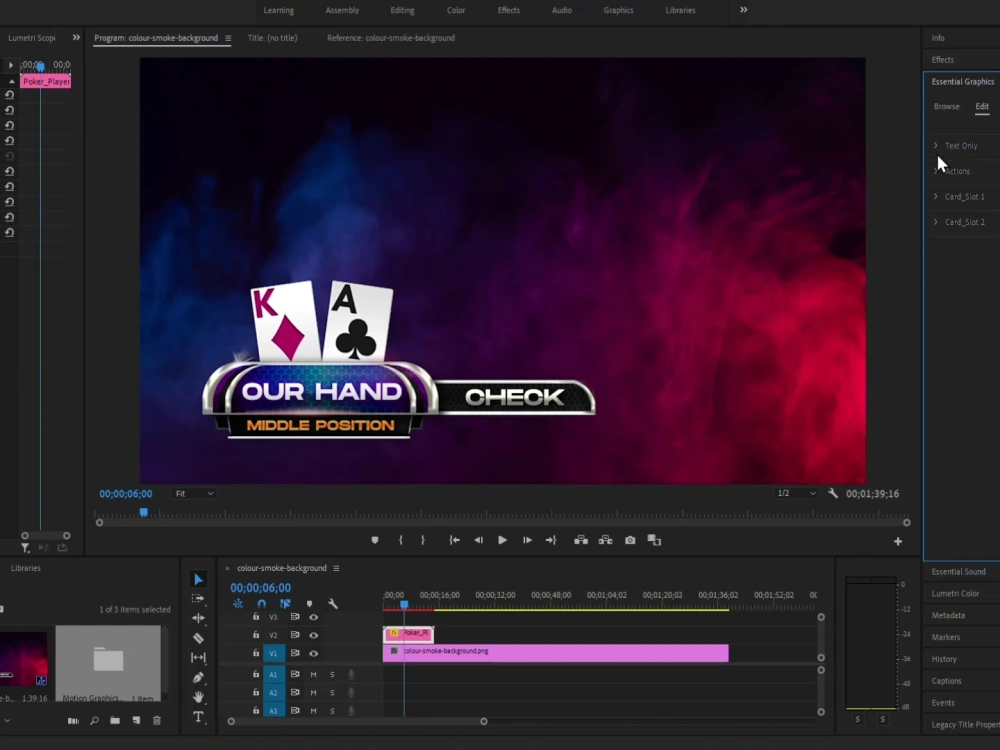Open timeline display settings wrench
This screenshot has width=1000, height=750.
click(x=333, y=603)
